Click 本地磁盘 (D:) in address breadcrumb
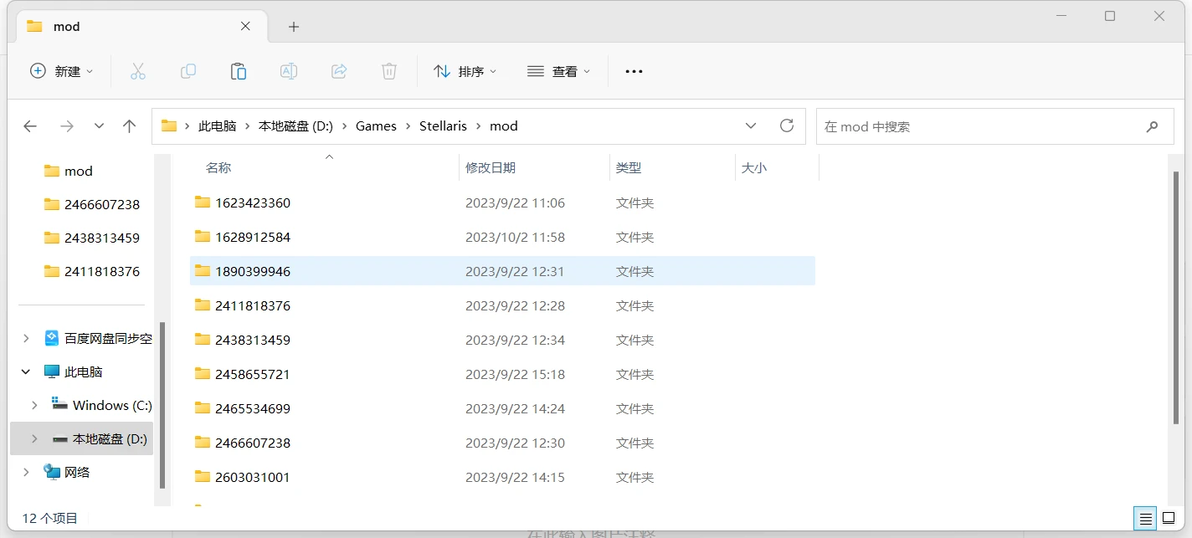Screen dimensions: 1192x538 pyautogui.click(x=295, y=126)
